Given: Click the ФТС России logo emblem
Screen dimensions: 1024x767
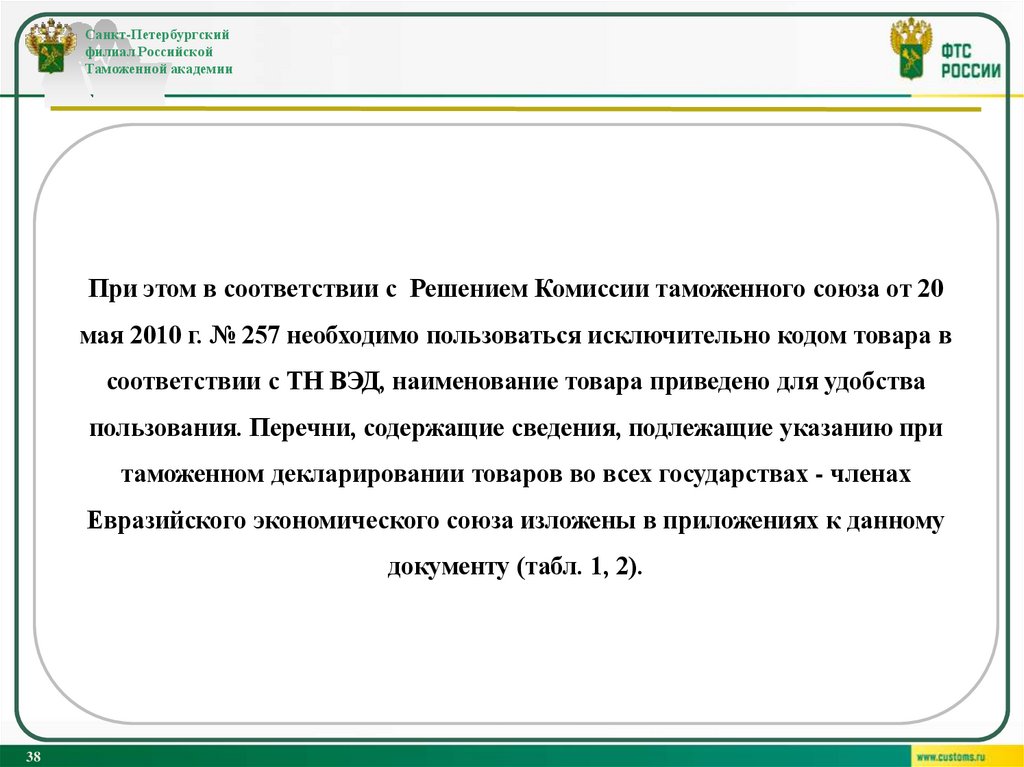Looking at the screenshot, I should coord(912,48).
